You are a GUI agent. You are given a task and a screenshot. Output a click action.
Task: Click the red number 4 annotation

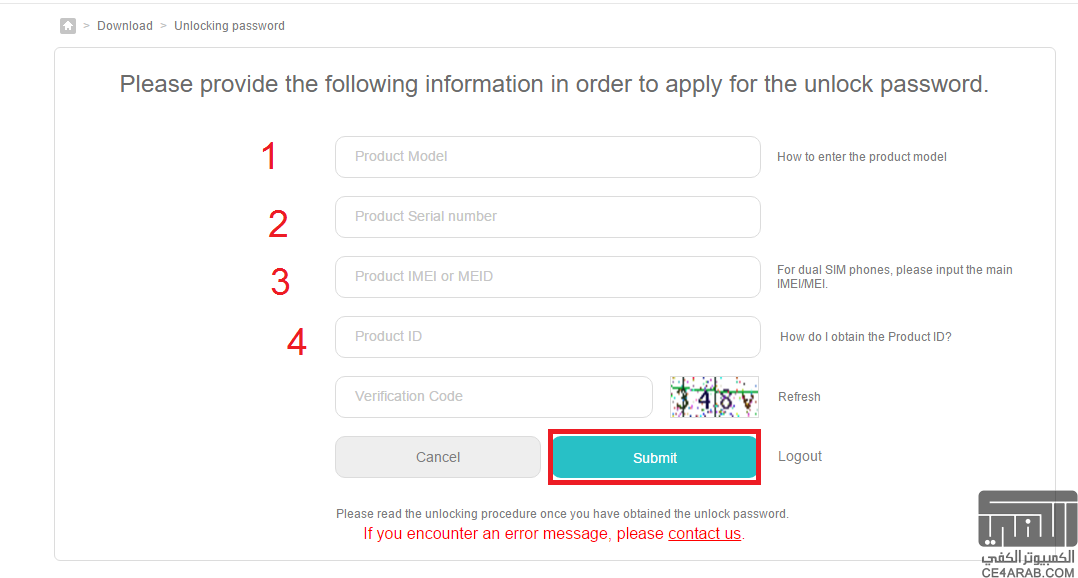tap(296, 342)
